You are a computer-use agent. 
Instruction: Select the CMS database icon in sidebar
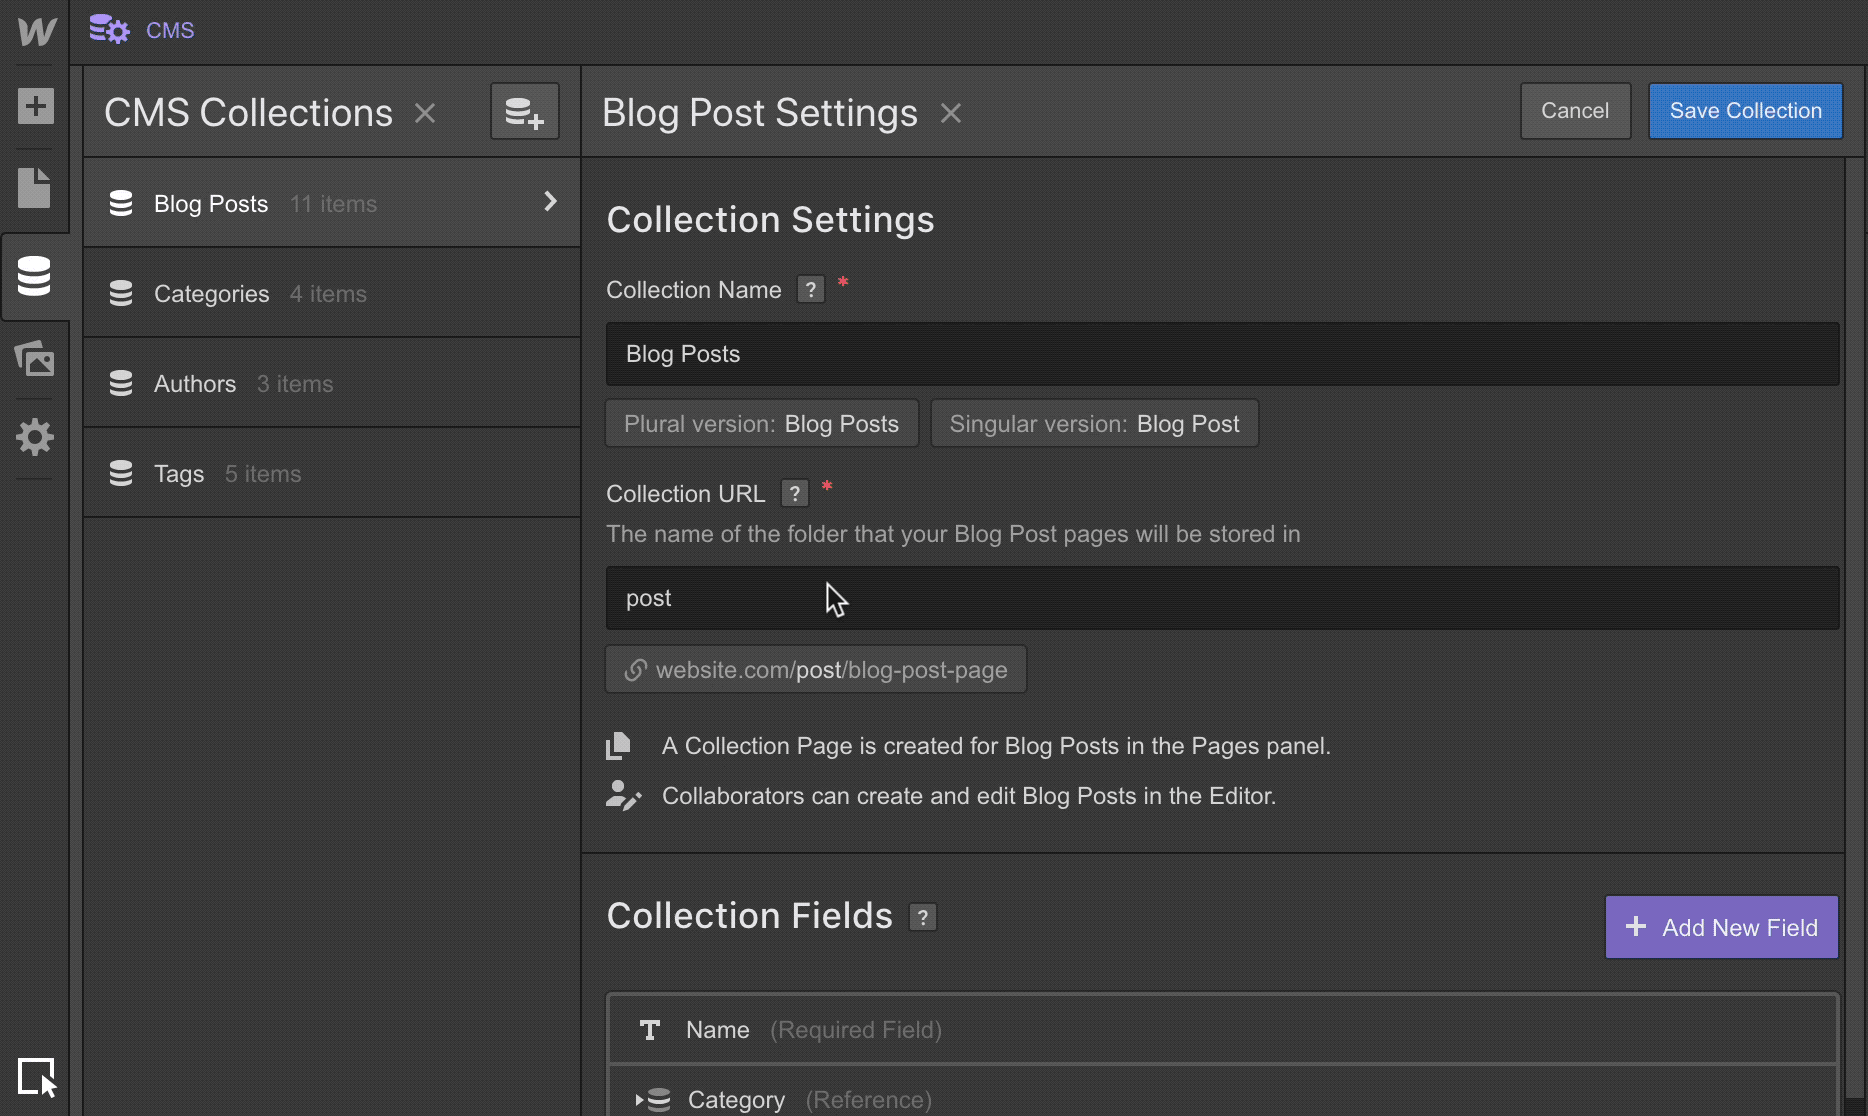pos(34,276)
